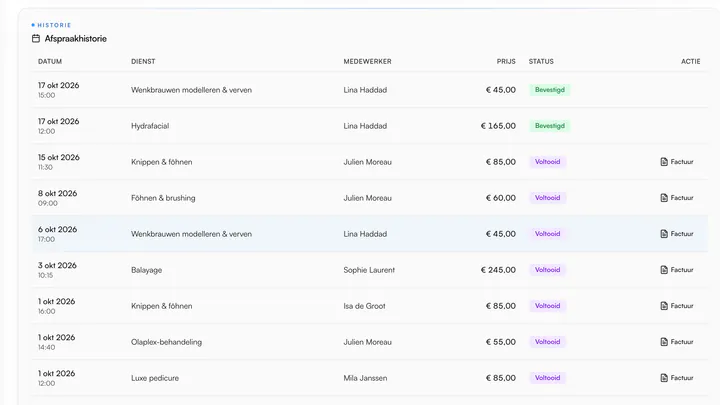Open Factuur for Isa de Groot appointment
This screenshot has height=405, width=720.
point(677,306)
